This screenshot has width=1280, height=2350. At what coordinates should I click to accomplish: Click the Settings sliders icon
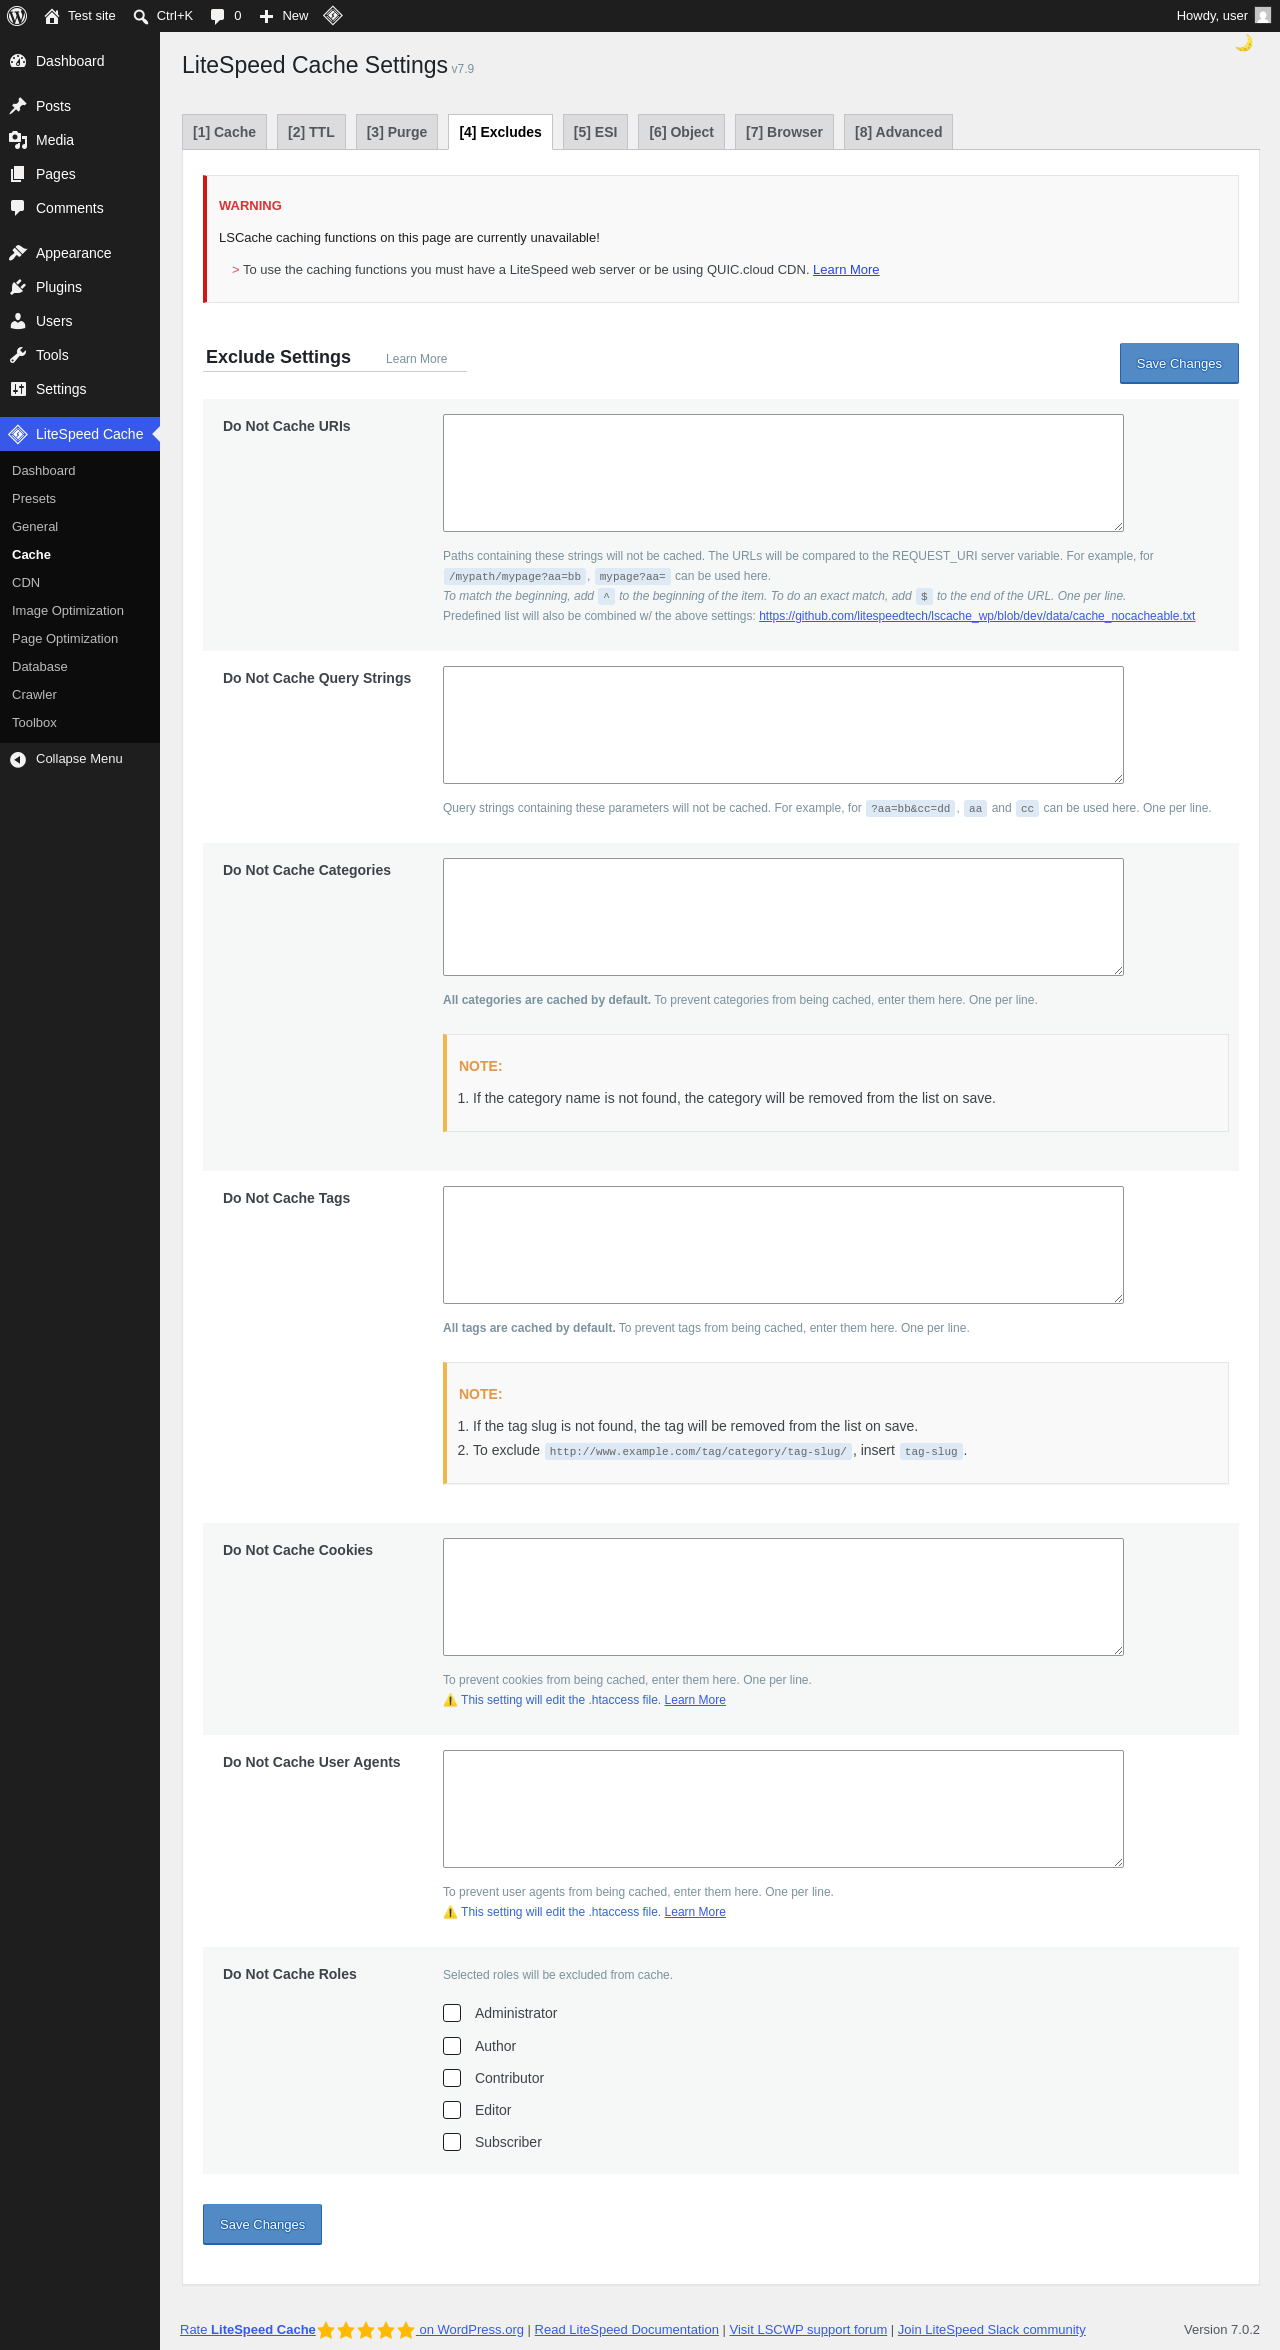click(18, 389)
